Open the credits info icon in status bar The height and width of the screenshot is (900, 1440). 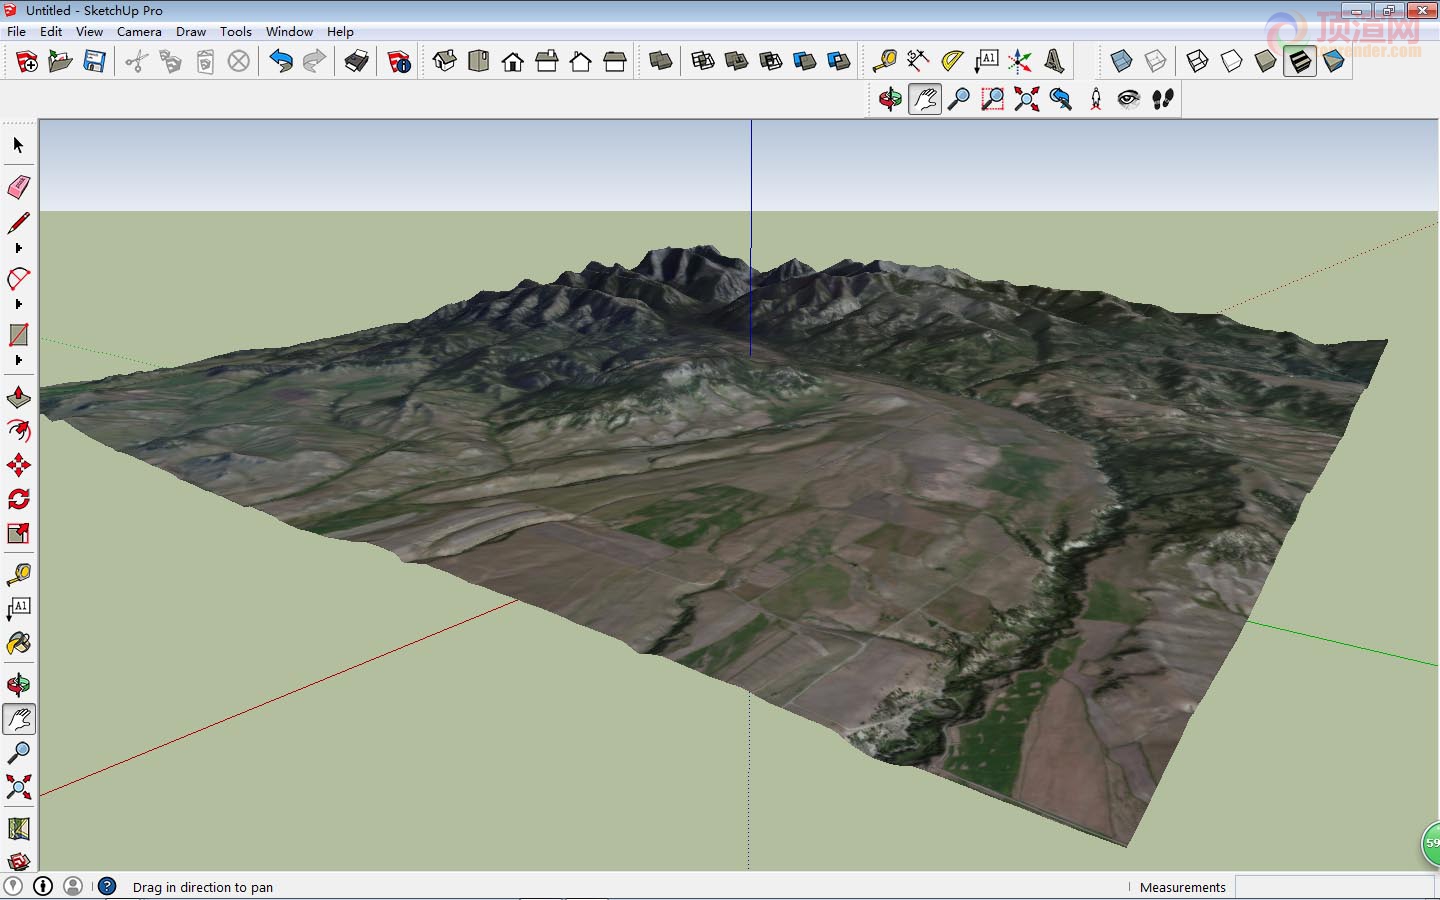(43, 886)
